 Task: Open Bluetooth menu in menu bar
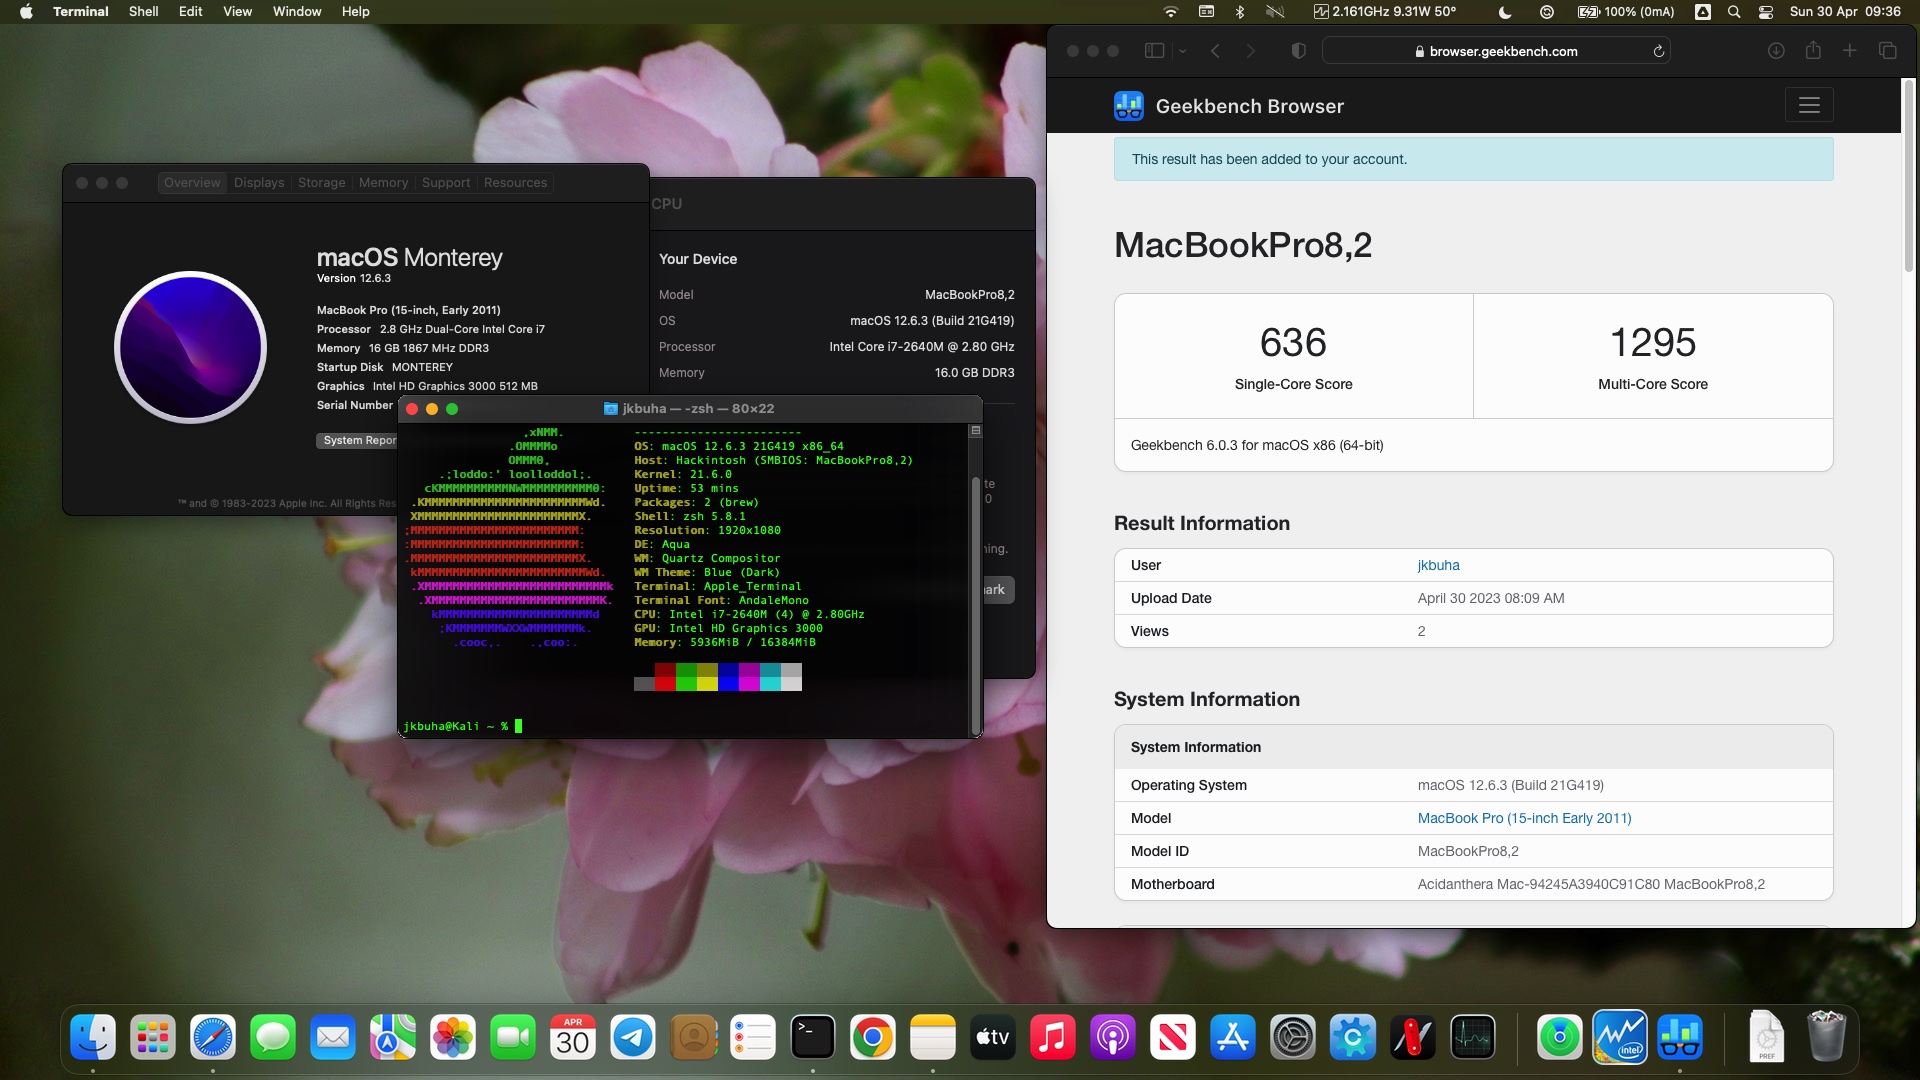(x=1240, y=12)
